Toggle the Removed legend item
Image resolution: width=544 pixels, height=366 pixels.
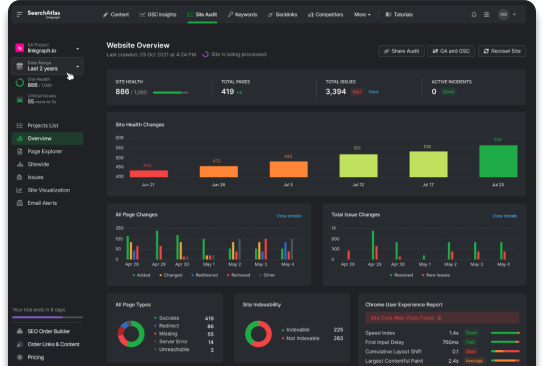(238, 275)
